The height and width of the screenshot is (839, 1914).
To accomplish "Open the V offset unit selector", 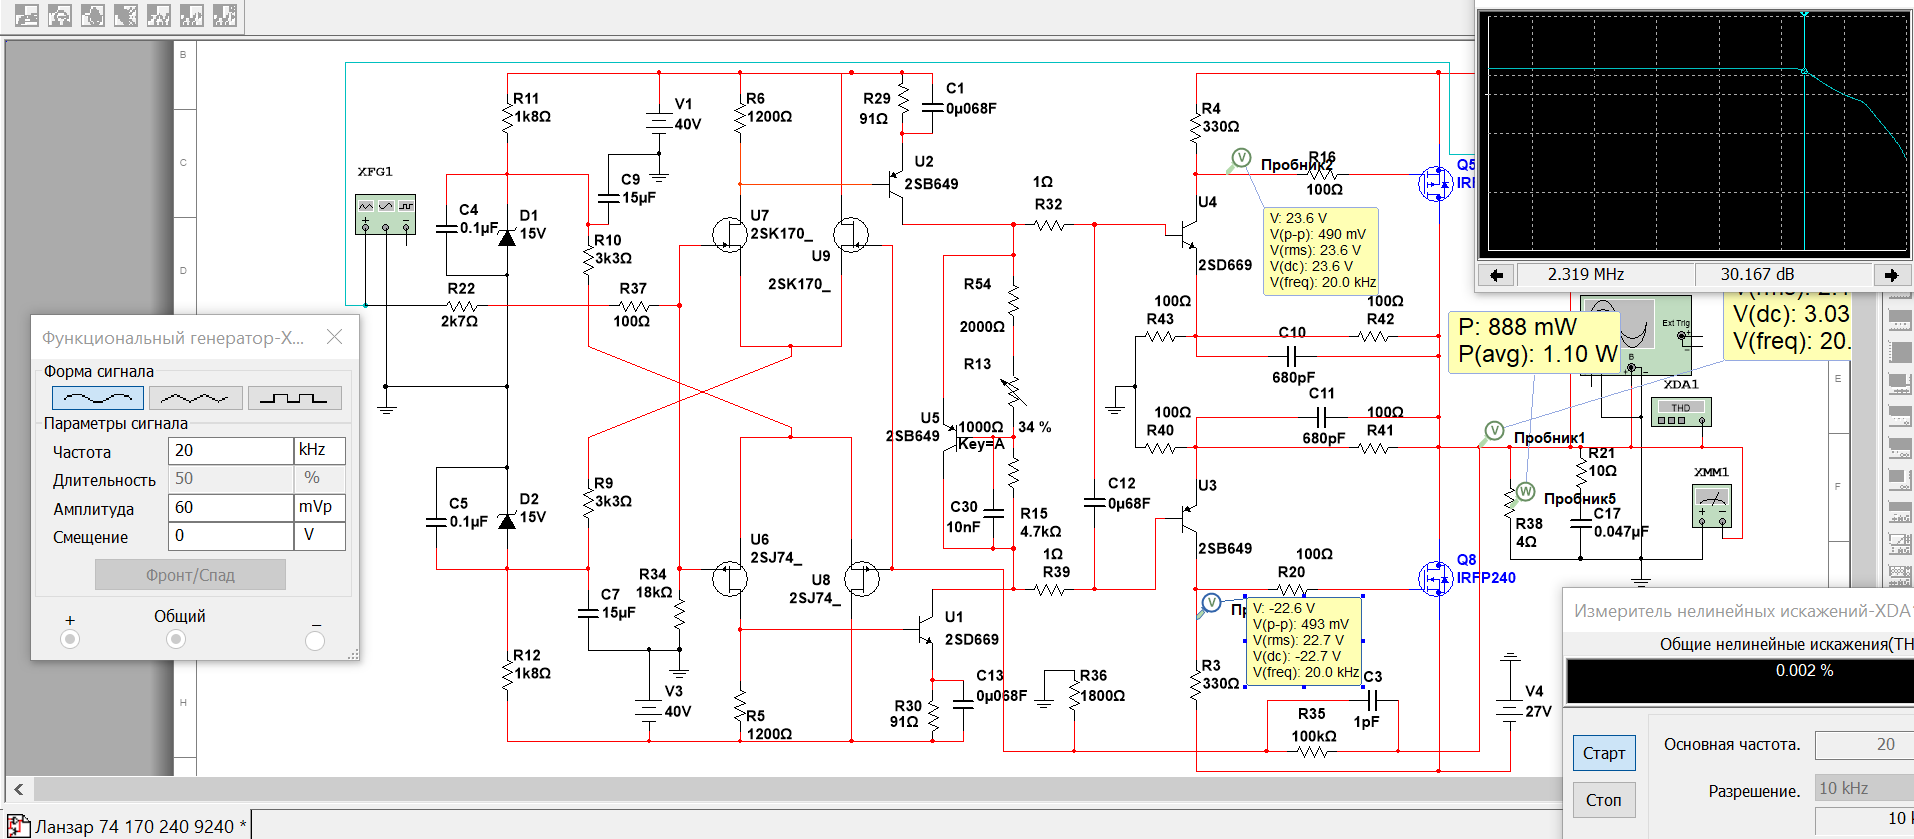I will click(320, 536).
